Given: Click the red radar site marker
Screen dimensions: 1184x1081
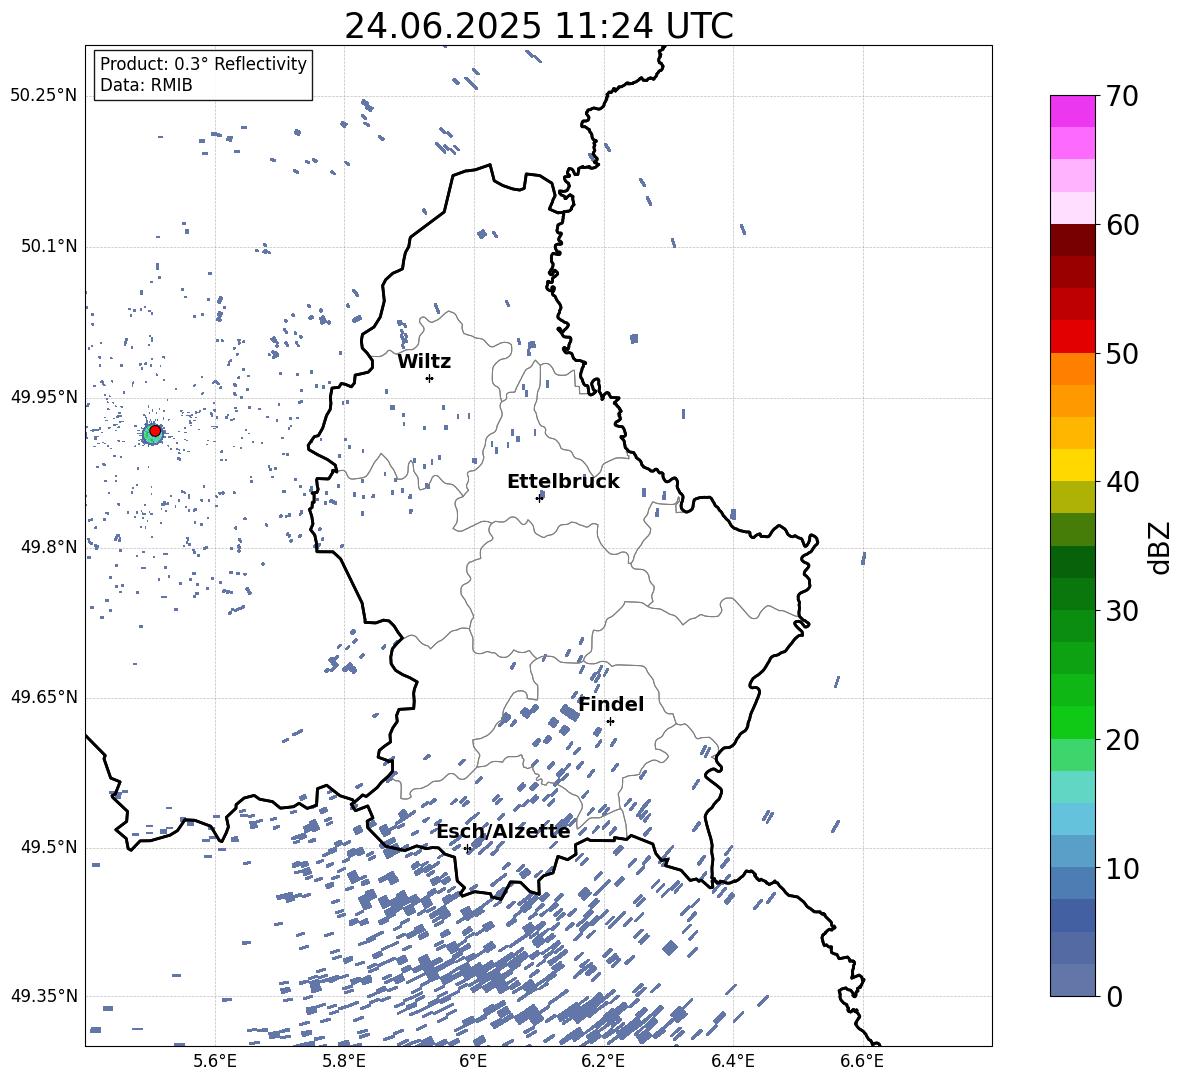Looking at the screenshot, I should pos(155,431).
